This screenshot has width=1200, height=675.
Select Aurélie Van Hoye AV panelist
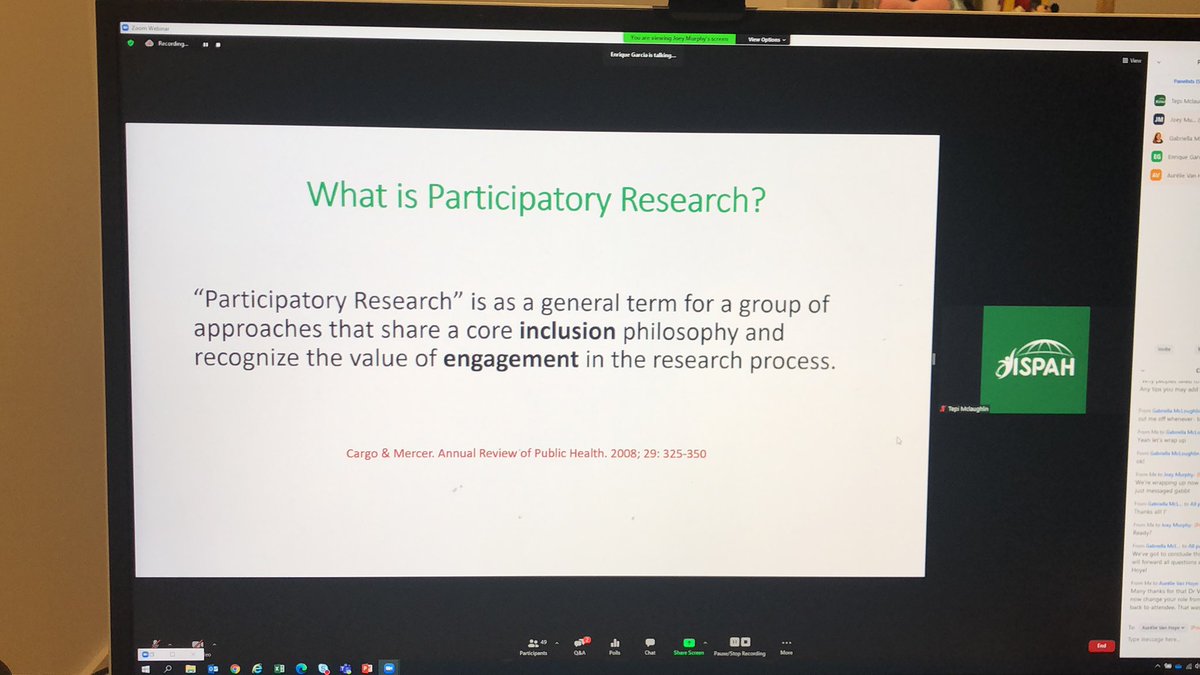tap(1176, 174)
